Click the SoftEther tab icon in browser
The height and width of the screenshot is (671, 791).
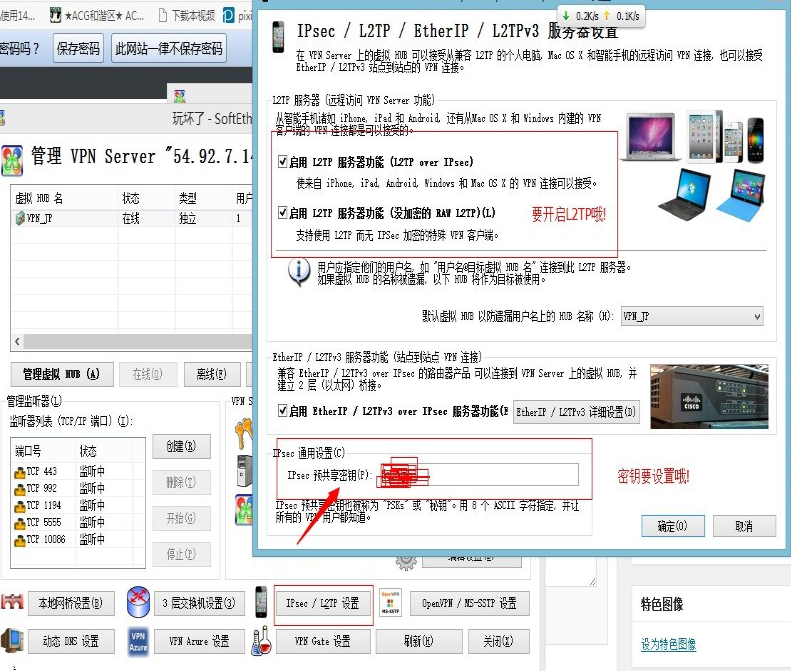tap(179, 95)
